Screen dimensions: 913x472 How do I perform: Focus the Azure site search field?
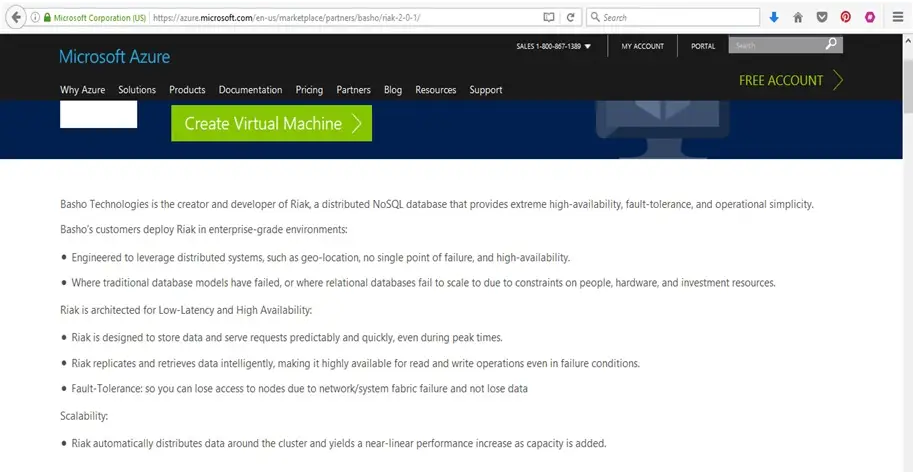(x=776, y=45)
